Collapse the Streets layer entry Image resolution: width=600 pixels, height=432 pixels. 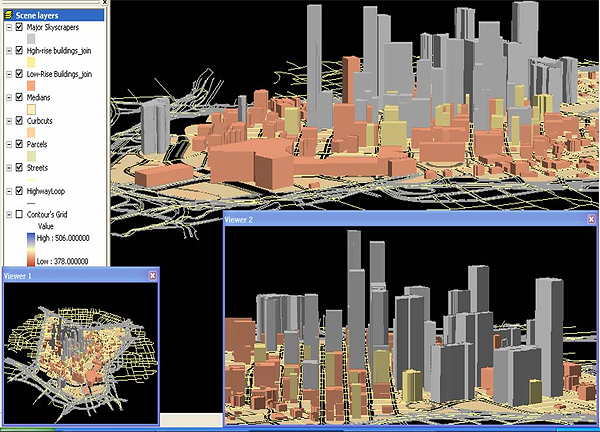(x=9, y=168)
